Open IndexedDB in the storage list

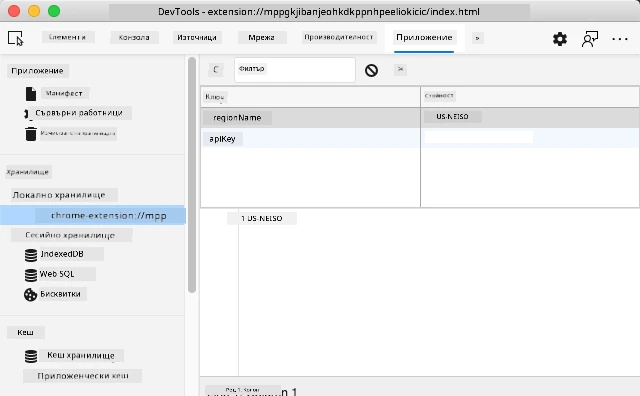[x=62, y=254]
